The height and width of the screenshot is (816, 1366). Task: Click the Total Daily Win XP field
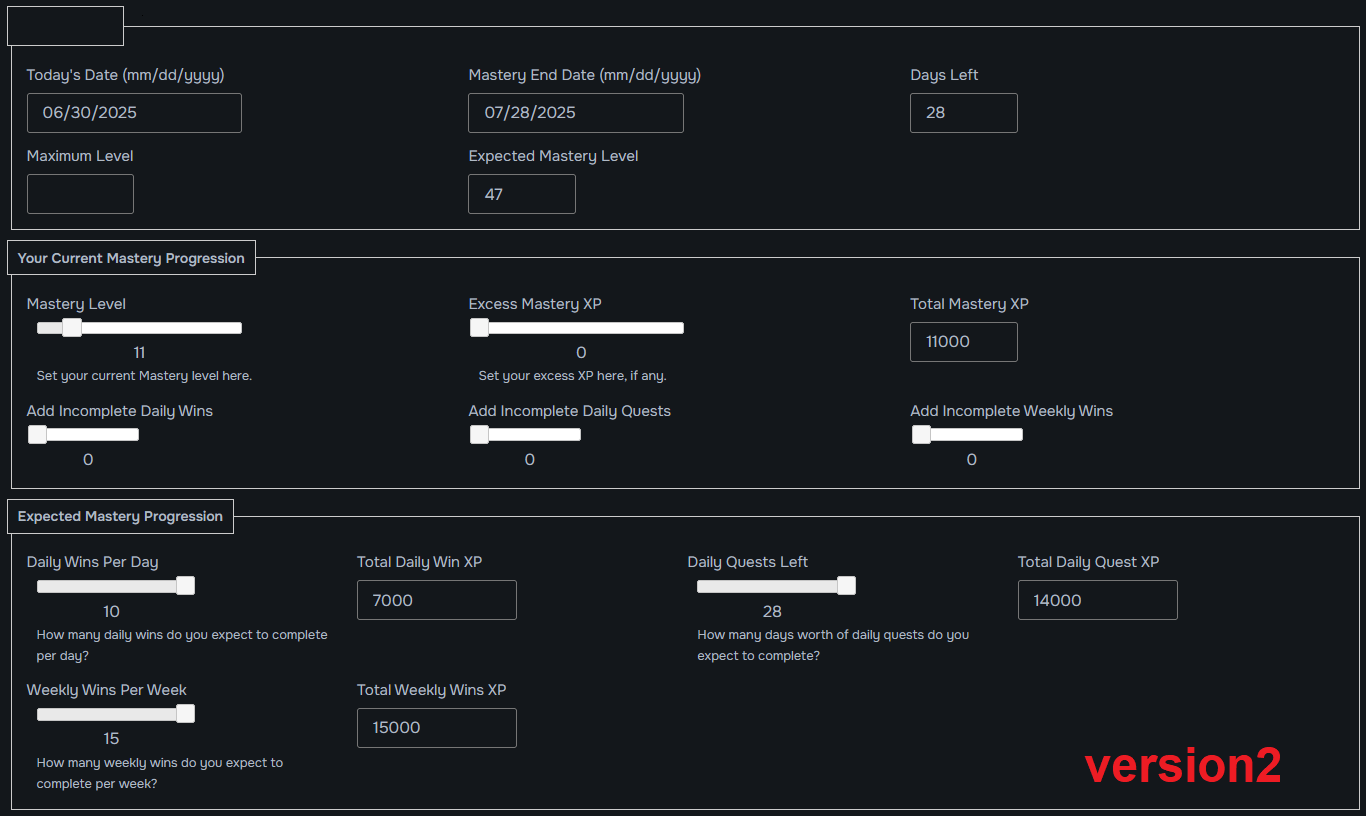pos(437,600)
